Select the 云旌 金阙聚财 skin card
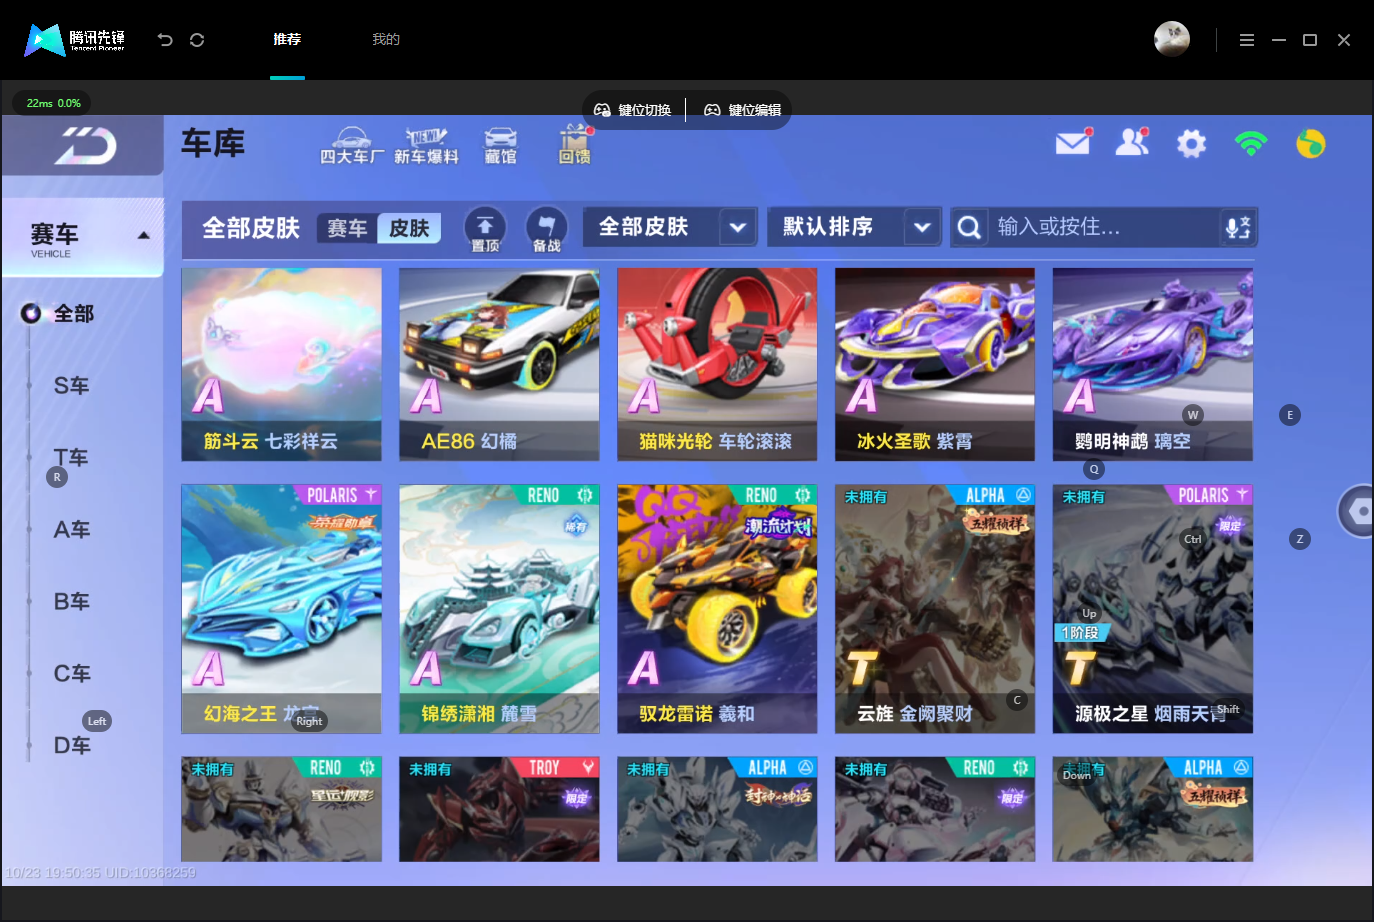Screen dimensions: 1374x922 point(935,609)
